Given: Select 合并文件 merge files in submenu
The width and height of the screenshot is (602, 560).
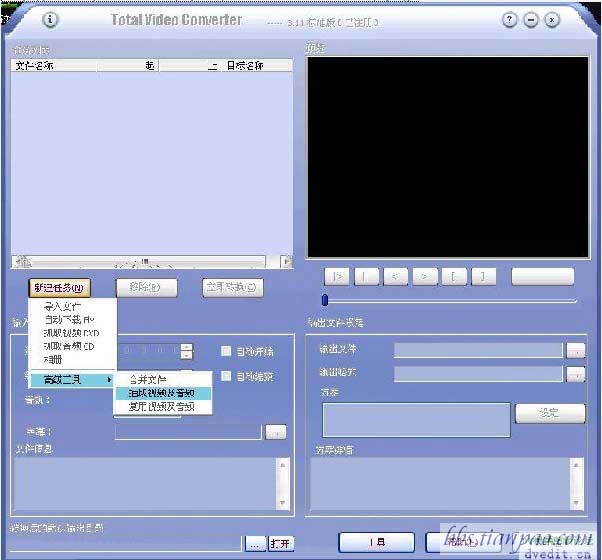Looking at the screenshot, I should click(x=163, y=380).
